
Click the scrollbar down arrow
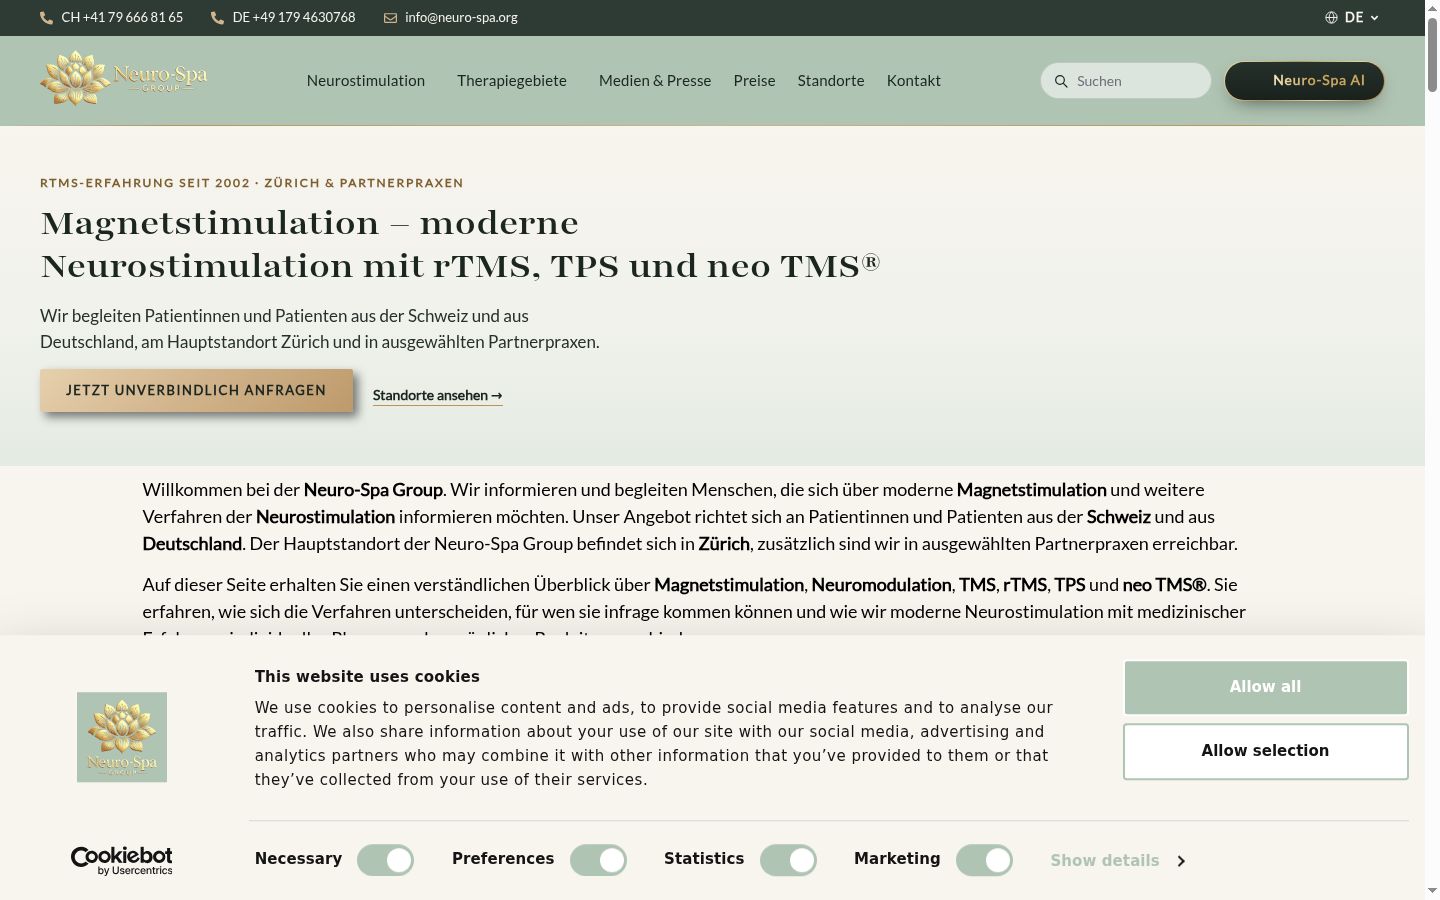(1432, 891)
